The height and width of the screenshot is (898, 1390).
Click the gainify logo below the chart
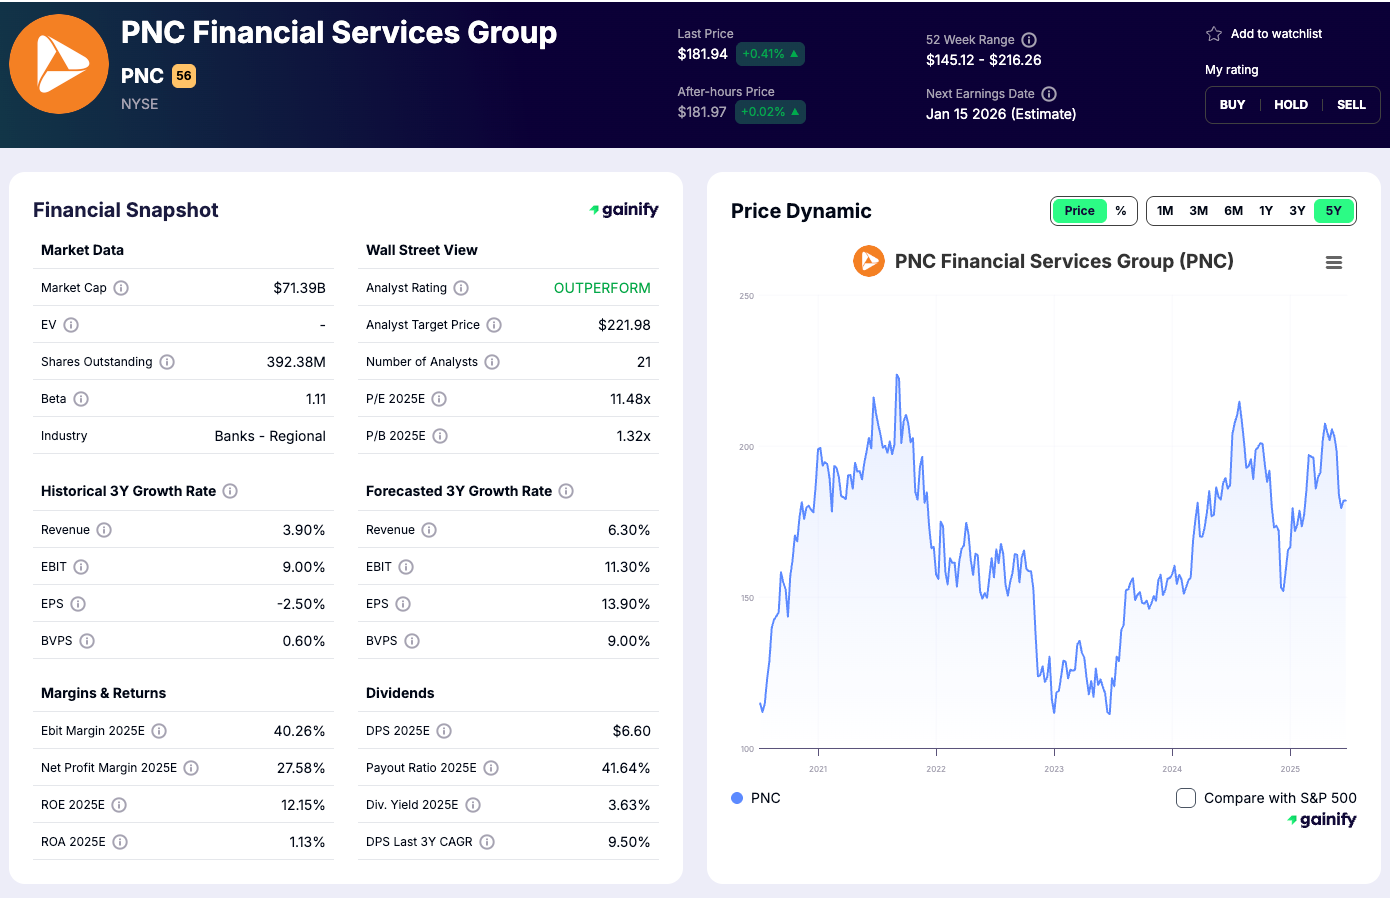coord(1322,819)
